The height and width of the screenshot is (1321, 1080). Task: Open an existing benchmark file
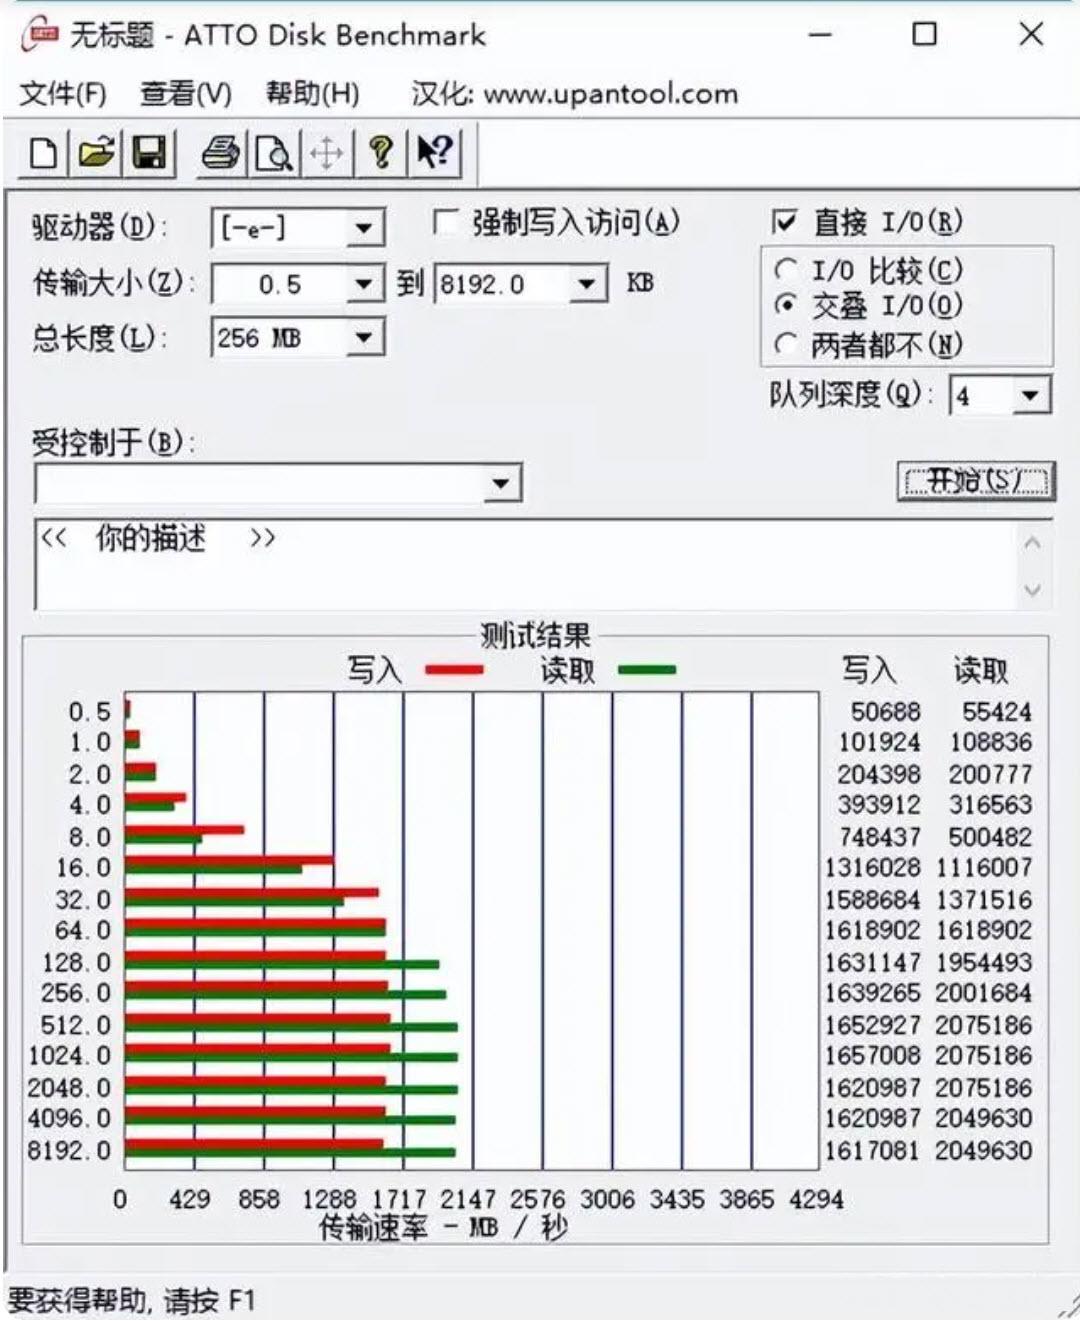pyautogui.click(x=96, y=153)
